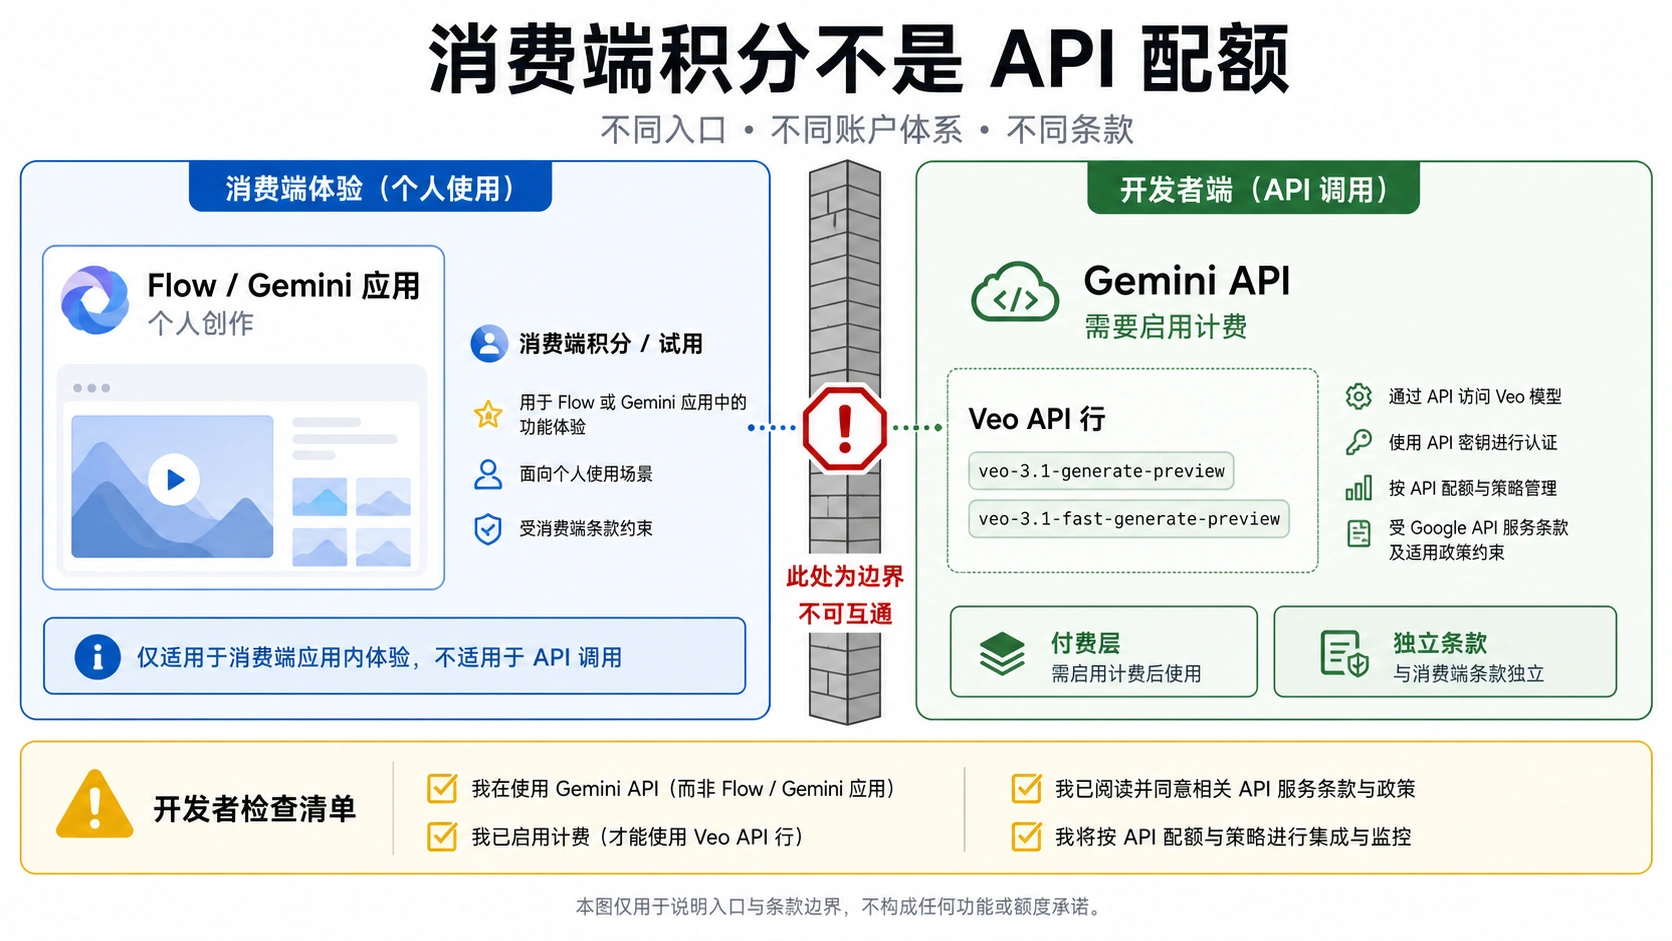Click the user avatar icon beside 消费端积分 / 试用
The image size is (1672, 941).
pyautogui.click(x=489, y=343)
